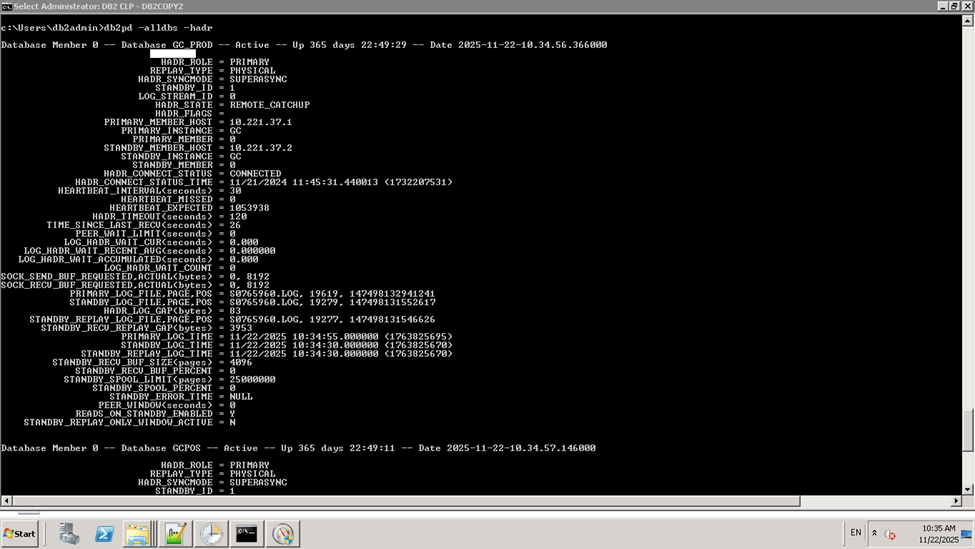975x549 pixels.
Task: Close the DB2 CLP console window
Action: coord(966,6)
